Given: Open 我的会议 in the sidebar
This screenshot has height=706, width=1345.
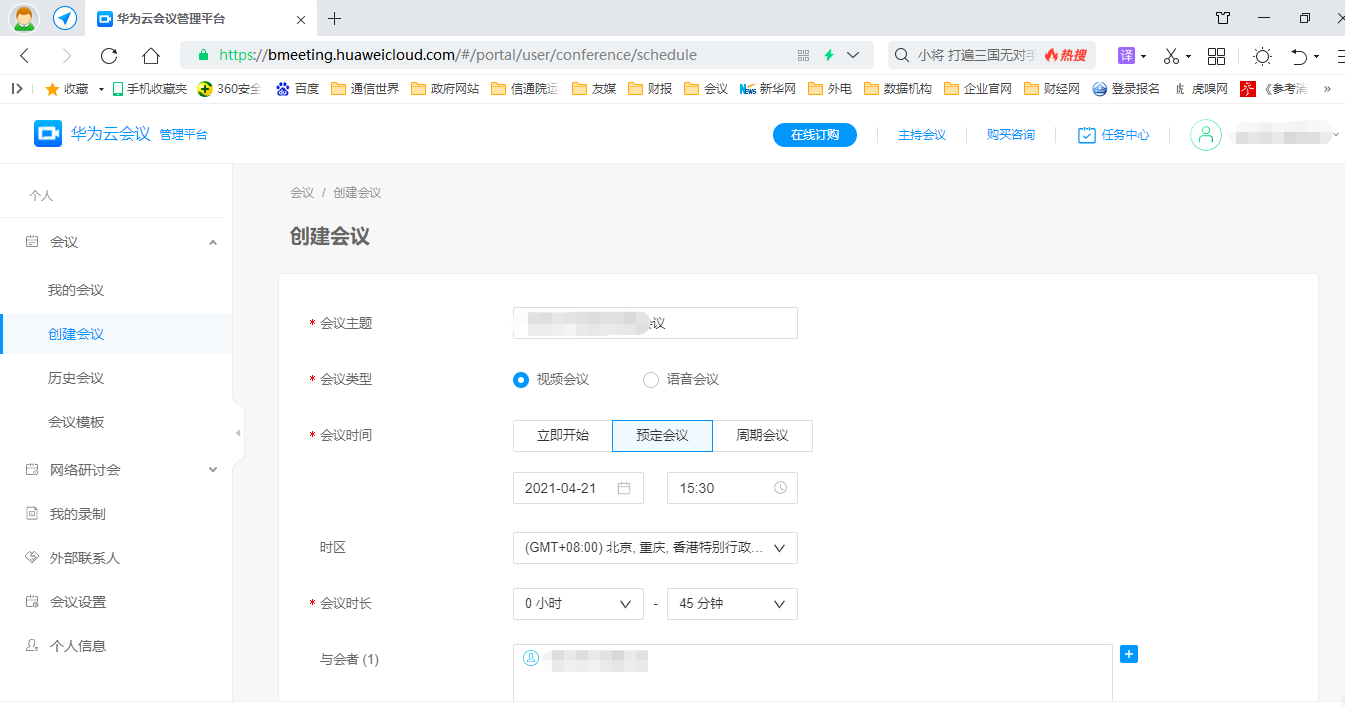Looking at the screenshot, I should (x=76, y=290).
